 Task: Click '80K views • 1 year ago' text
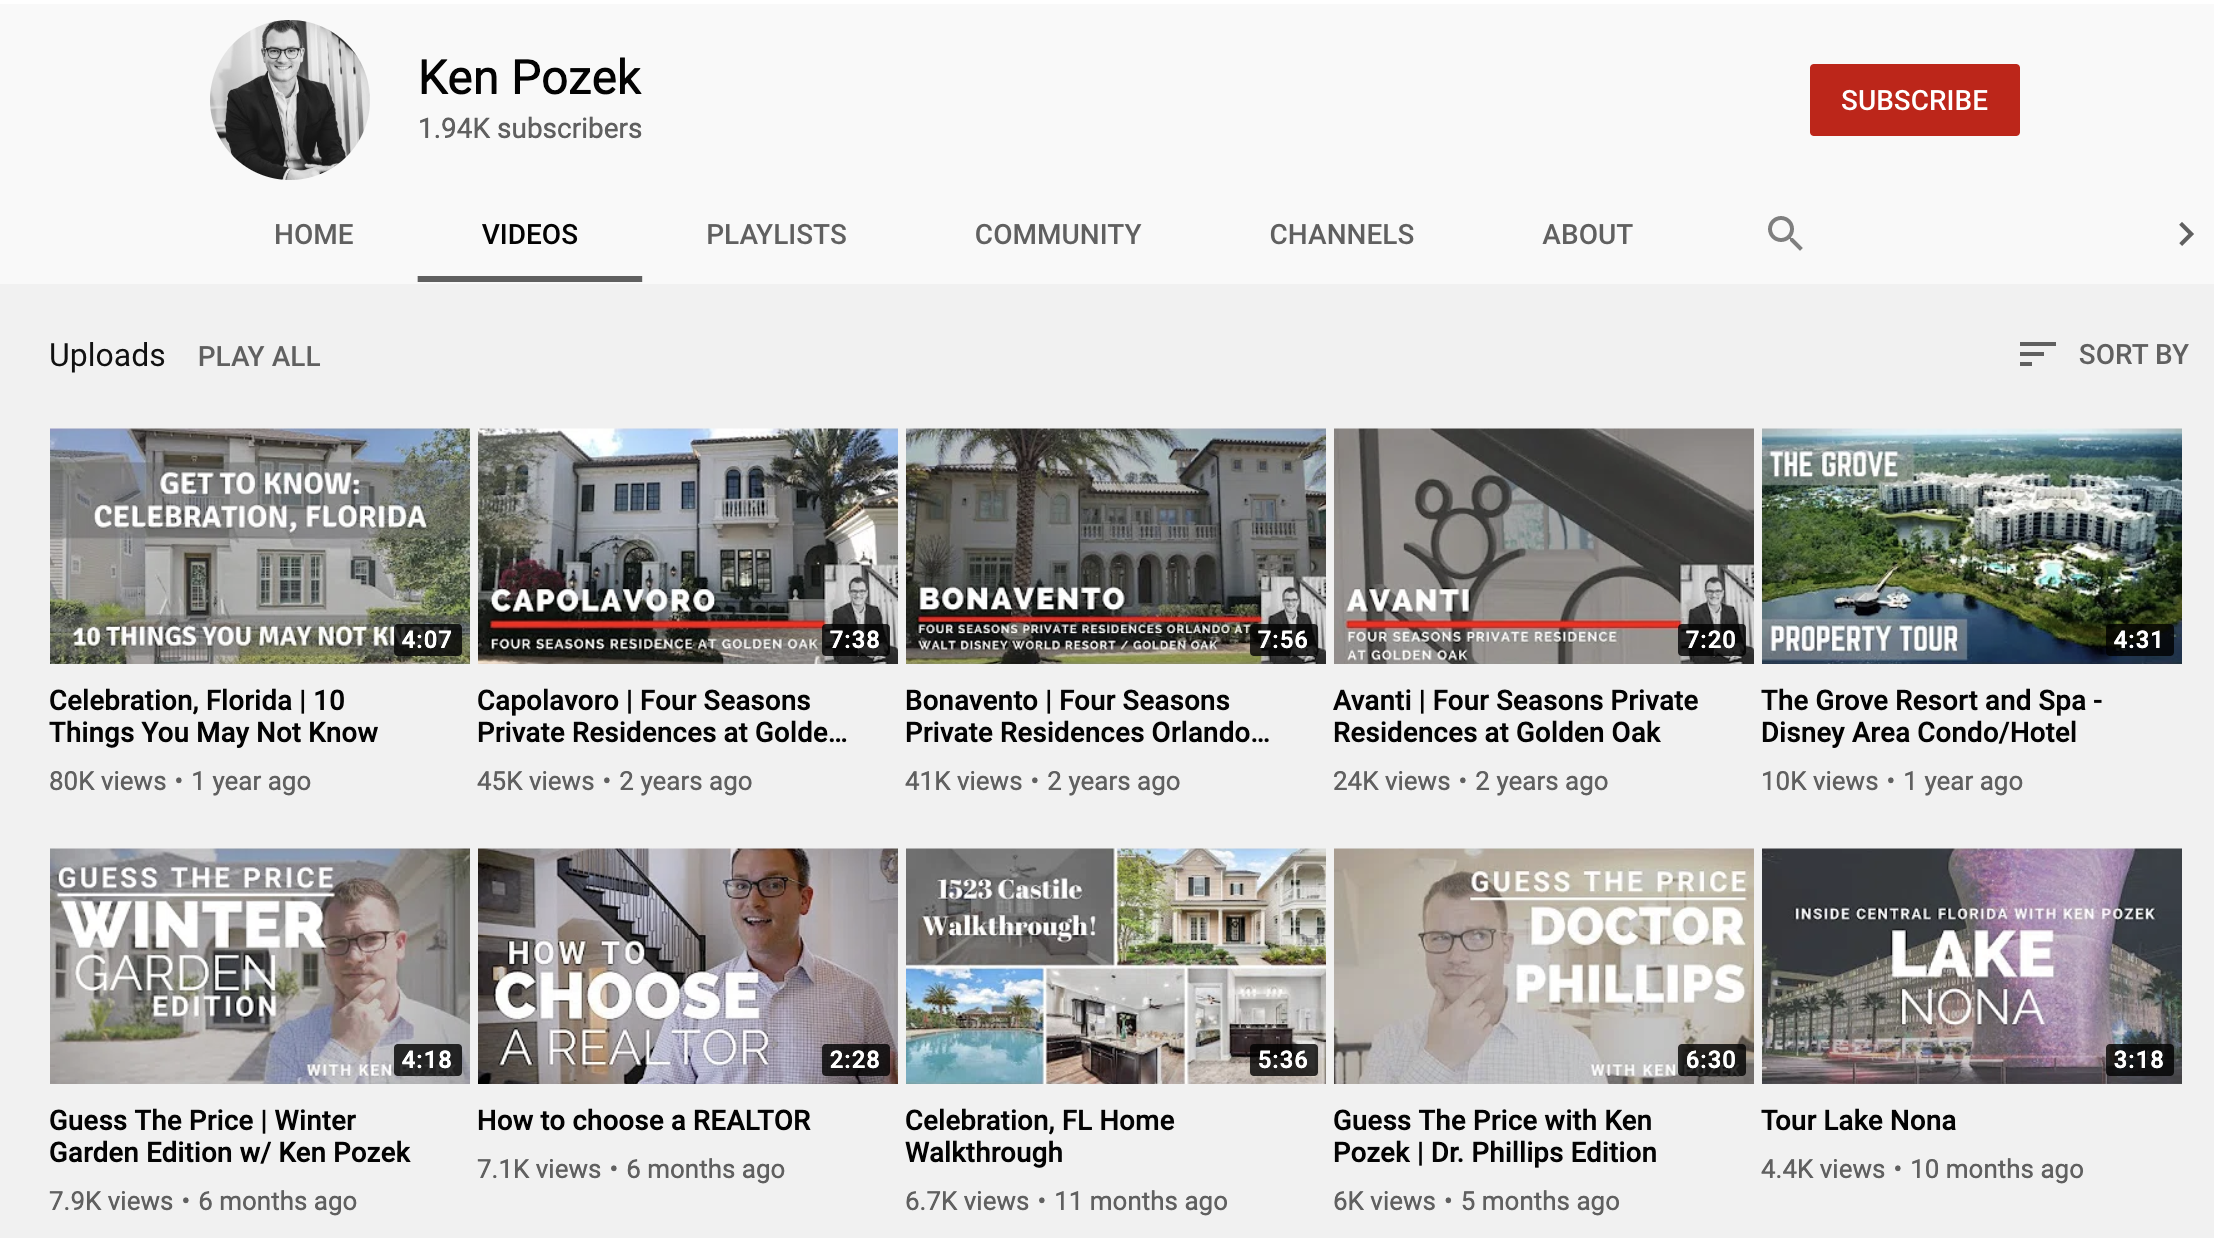(x=180, y=781)
